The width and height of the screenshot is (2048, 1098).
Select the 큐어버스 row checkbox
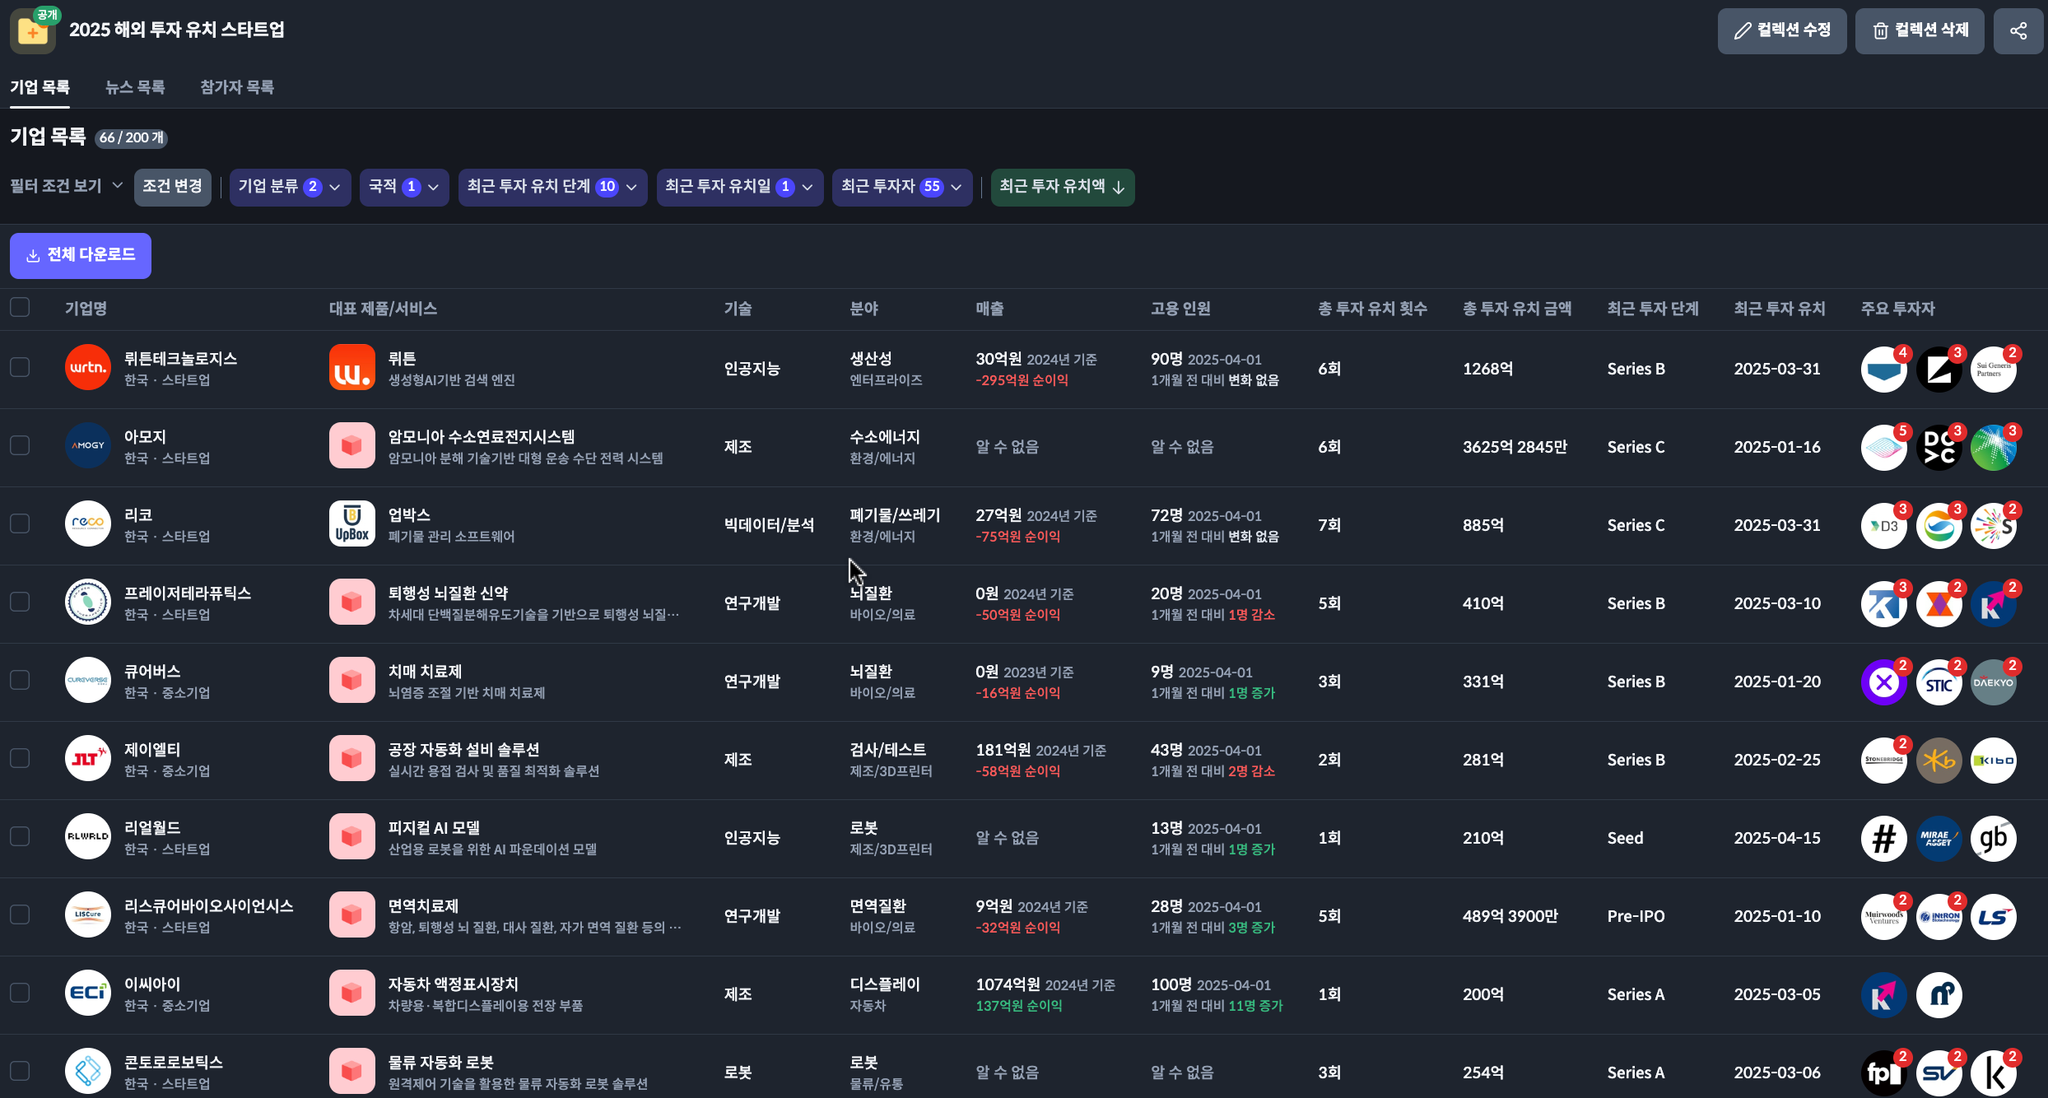(20, 681)
